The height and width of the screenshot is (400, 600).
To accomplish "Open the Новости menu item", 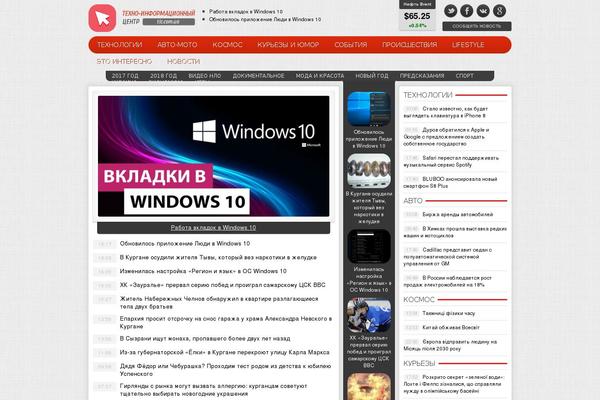I will point(183,61).
